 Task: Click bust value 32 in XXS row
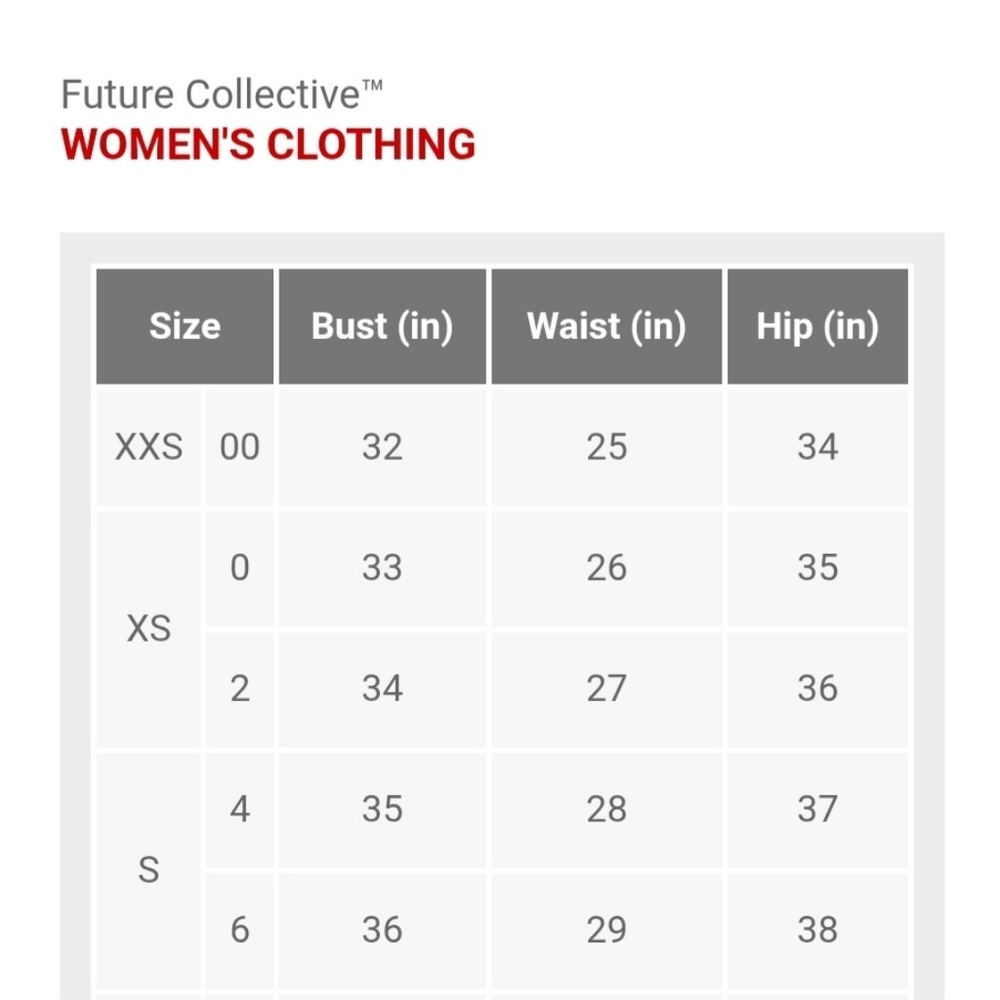click(x=382, y=447)
